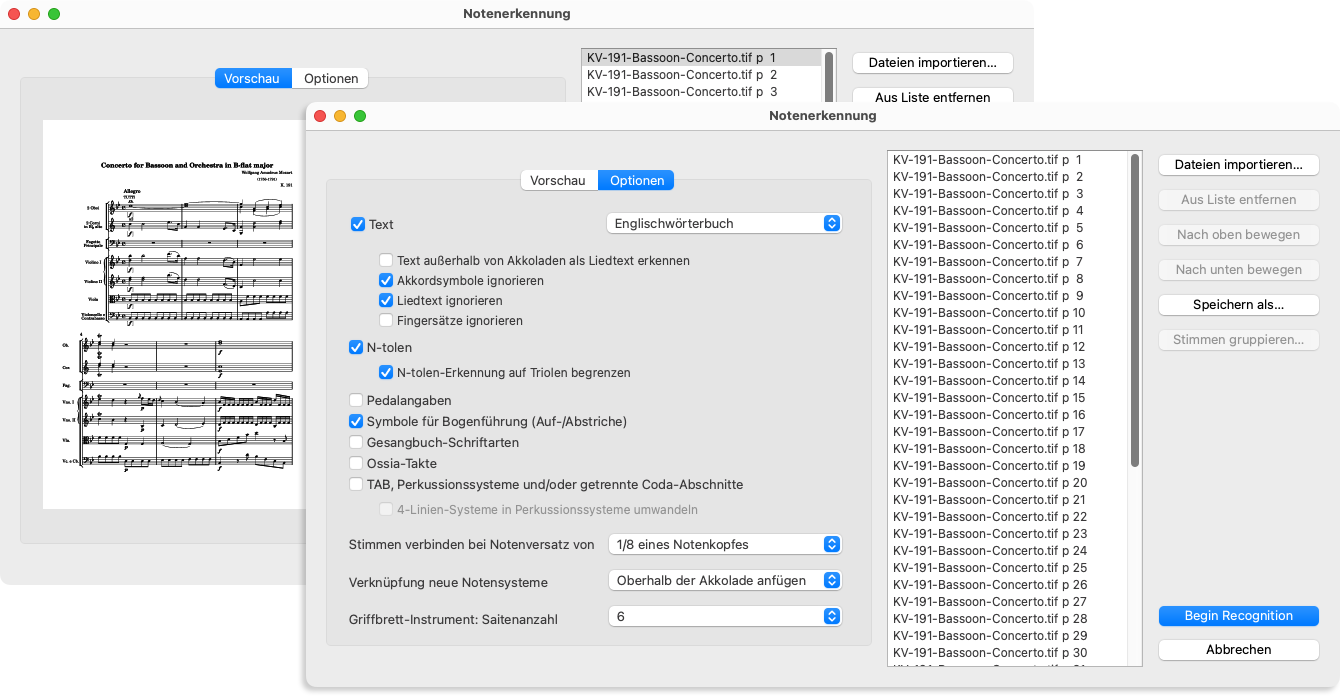Click the Begin Recognition button
The image size is (1340, 700).
coord(1238,616)
